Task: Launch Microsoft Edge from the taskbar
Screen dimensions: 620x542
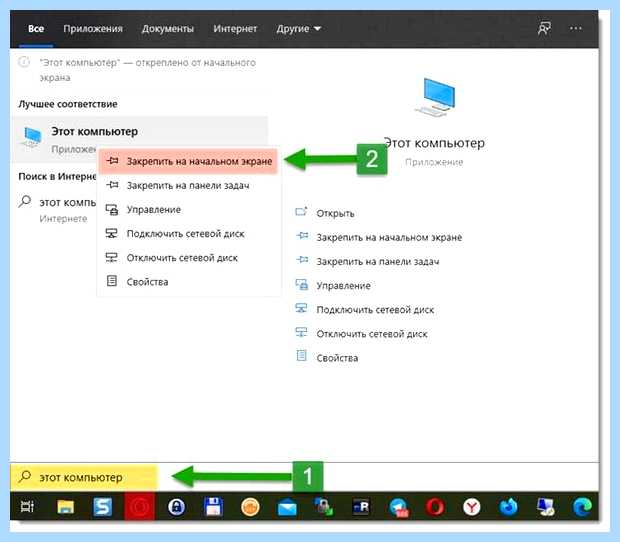Action: tap(582, 507)
